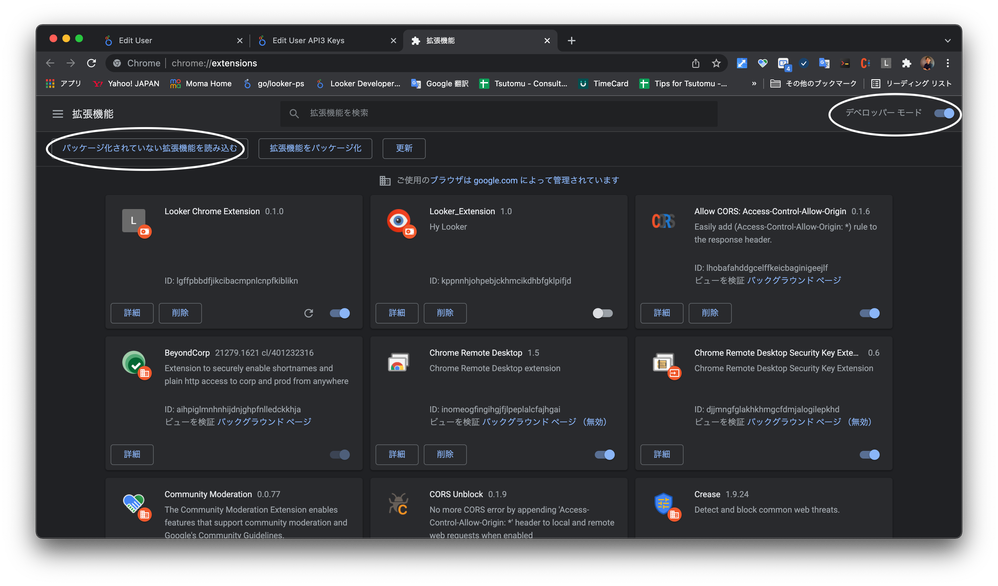Click the 拡張機能を検索 search field
The height and width of the screenshot is (586, 998).
(499, 113)
